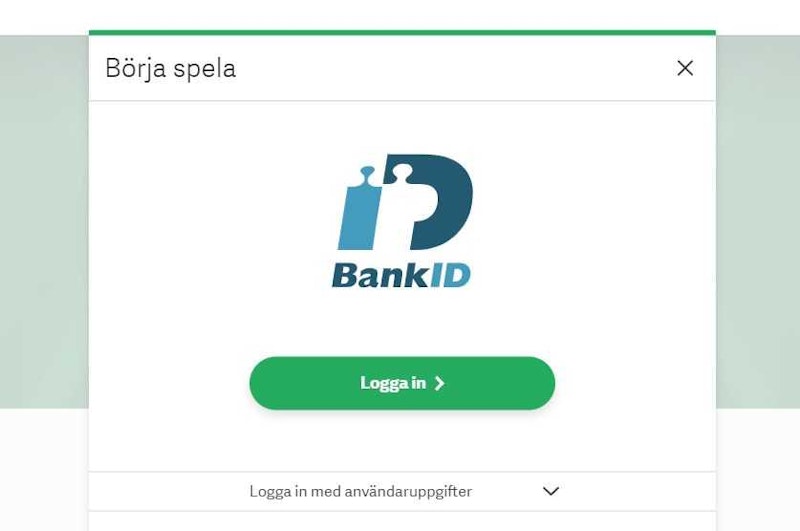The width and height of the screenshot is (800, 531).
Task: Select the light blue 'i' logo piece
Action: tap(360, 208)
